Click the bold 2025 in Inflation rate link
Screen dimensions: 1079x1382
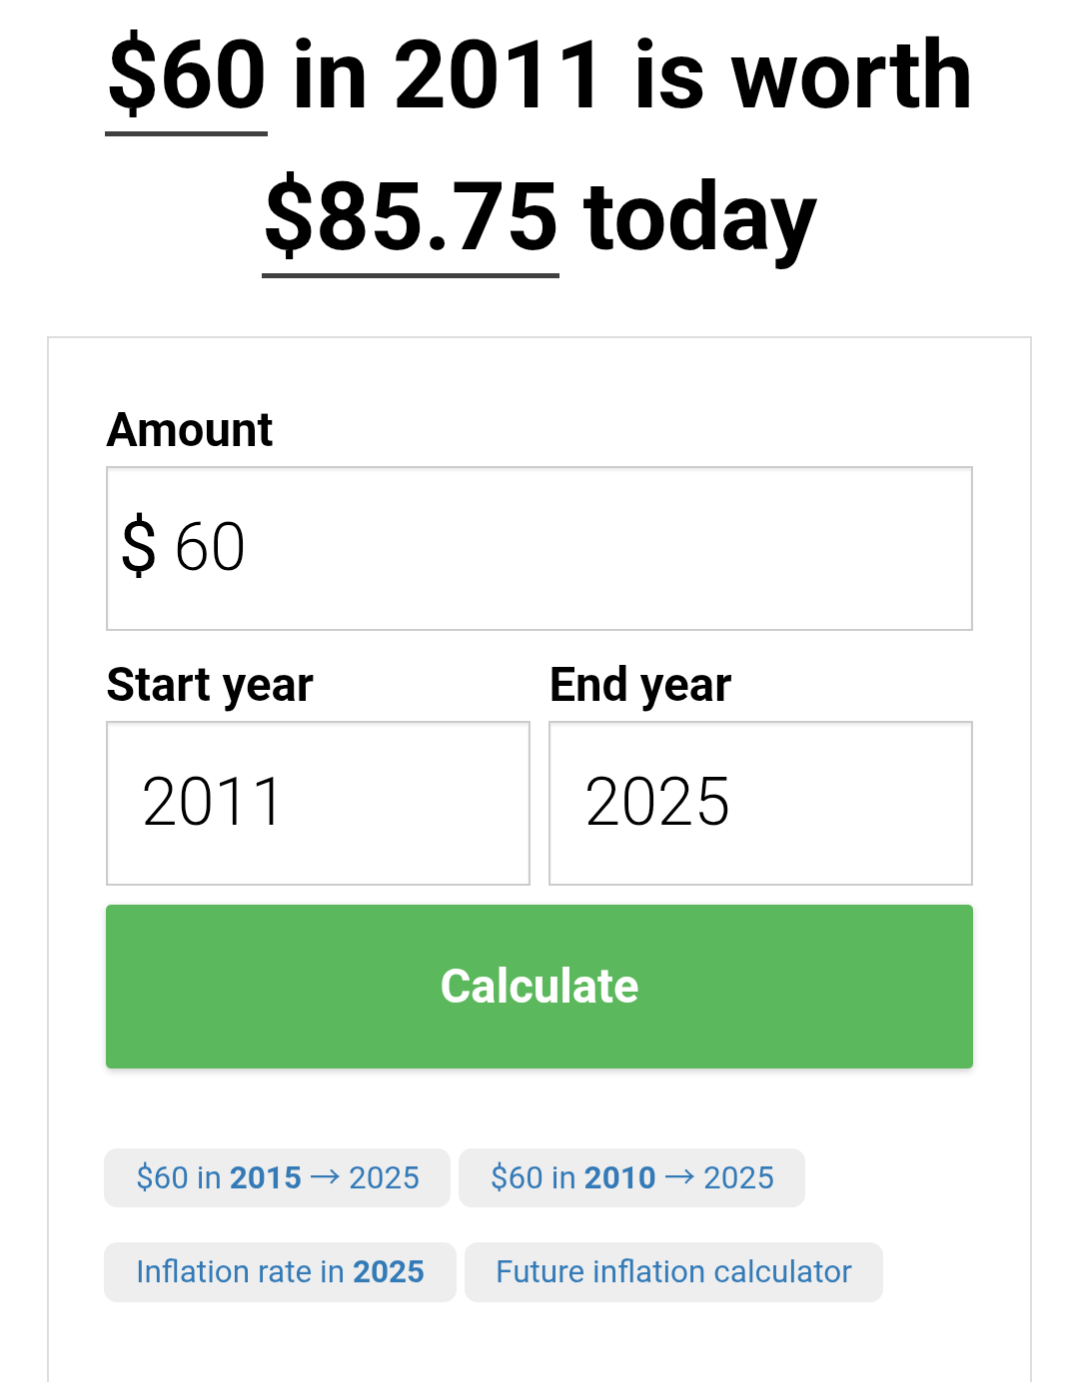(x=389, y=1272)
